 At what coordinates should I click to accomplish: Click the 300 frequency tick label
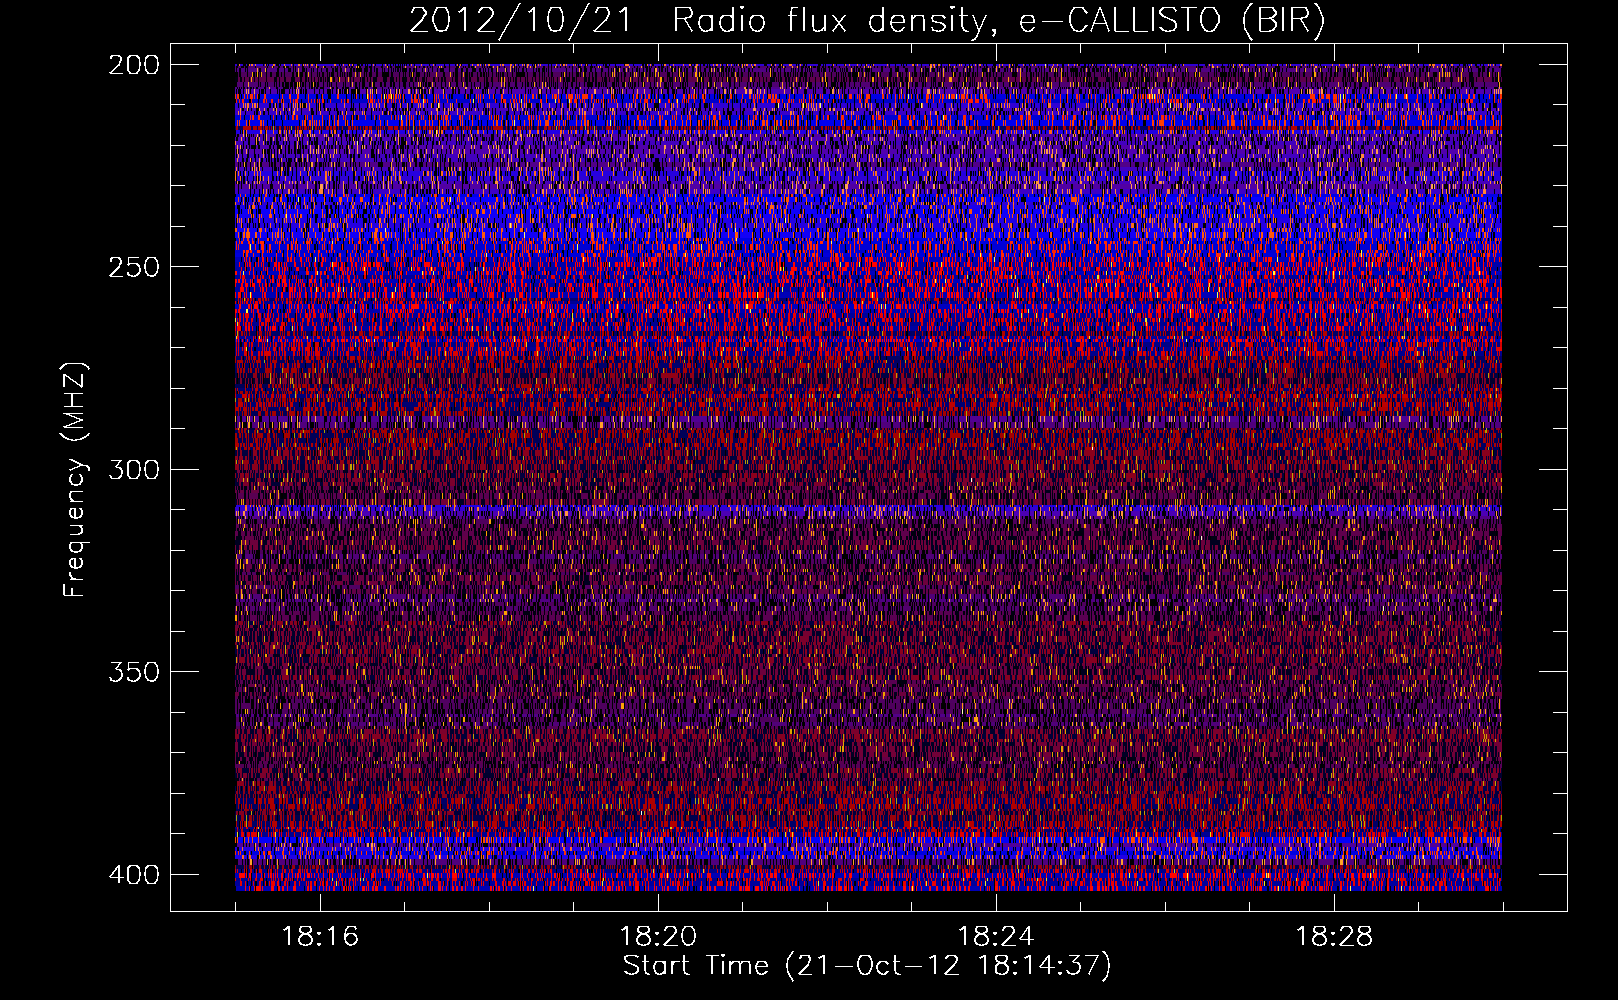[133, 469]
